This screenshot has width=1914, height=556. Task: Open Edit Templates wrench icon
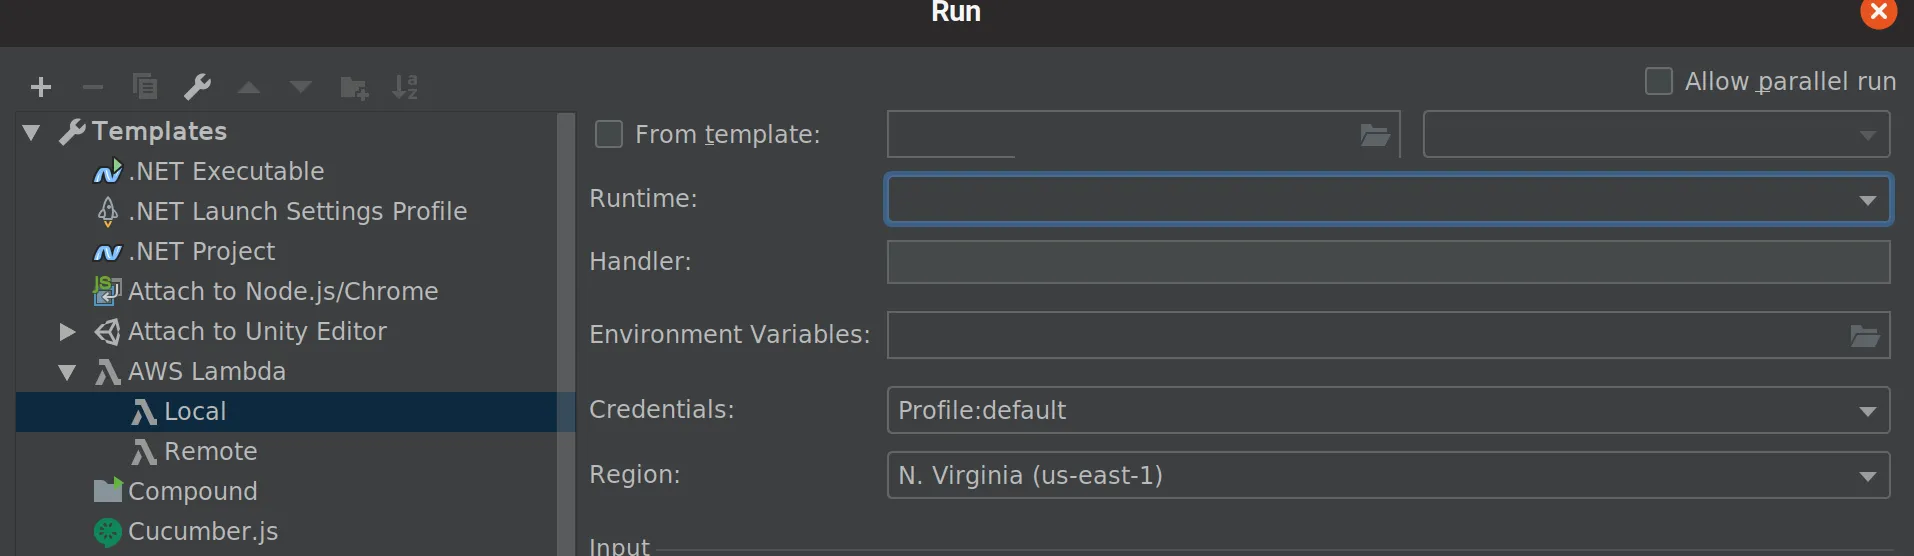point(197,88)
